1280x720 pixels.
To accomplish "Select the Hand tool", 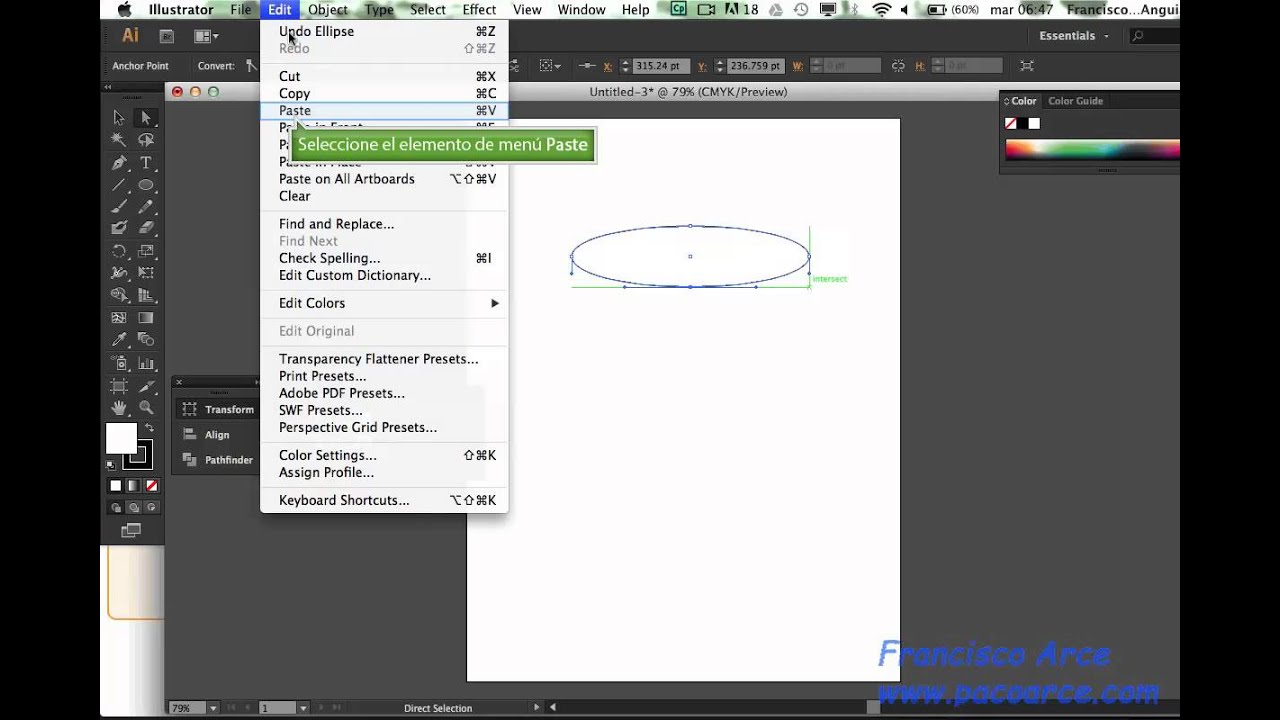I will click(119, 407).
